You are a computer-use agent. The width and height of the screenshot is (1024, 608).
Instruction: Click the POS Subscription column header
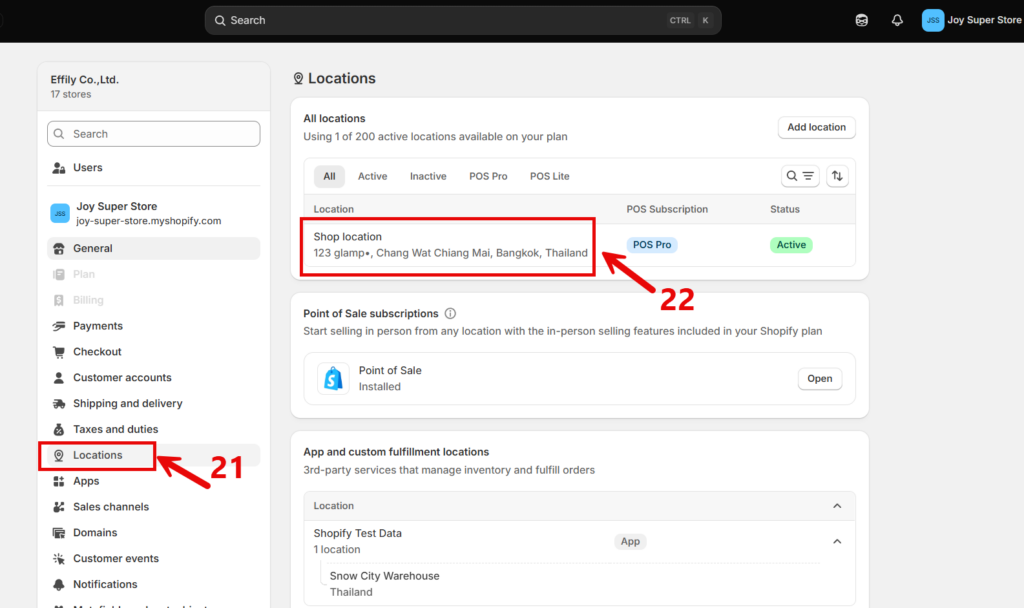(x=667, y=209)
